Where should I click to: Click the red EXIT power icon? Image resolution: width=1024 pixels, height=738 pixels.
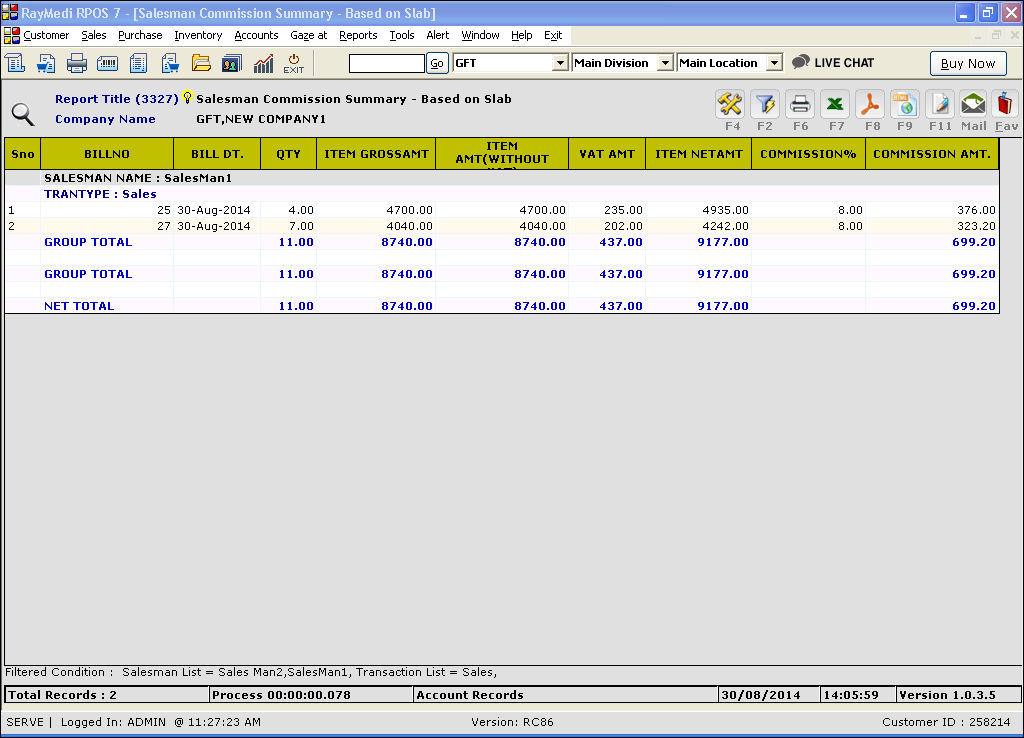pyautogui.click(x=293, y=63)
